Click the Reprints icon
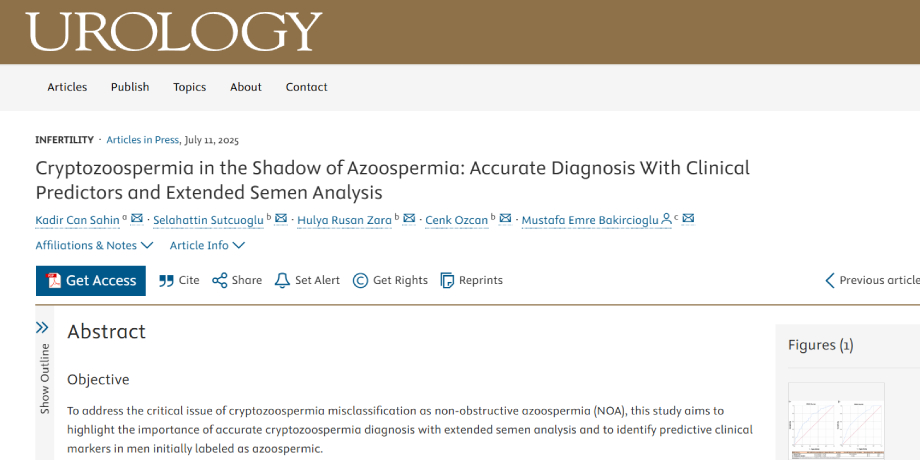920x460 pixels. point(447,281)
